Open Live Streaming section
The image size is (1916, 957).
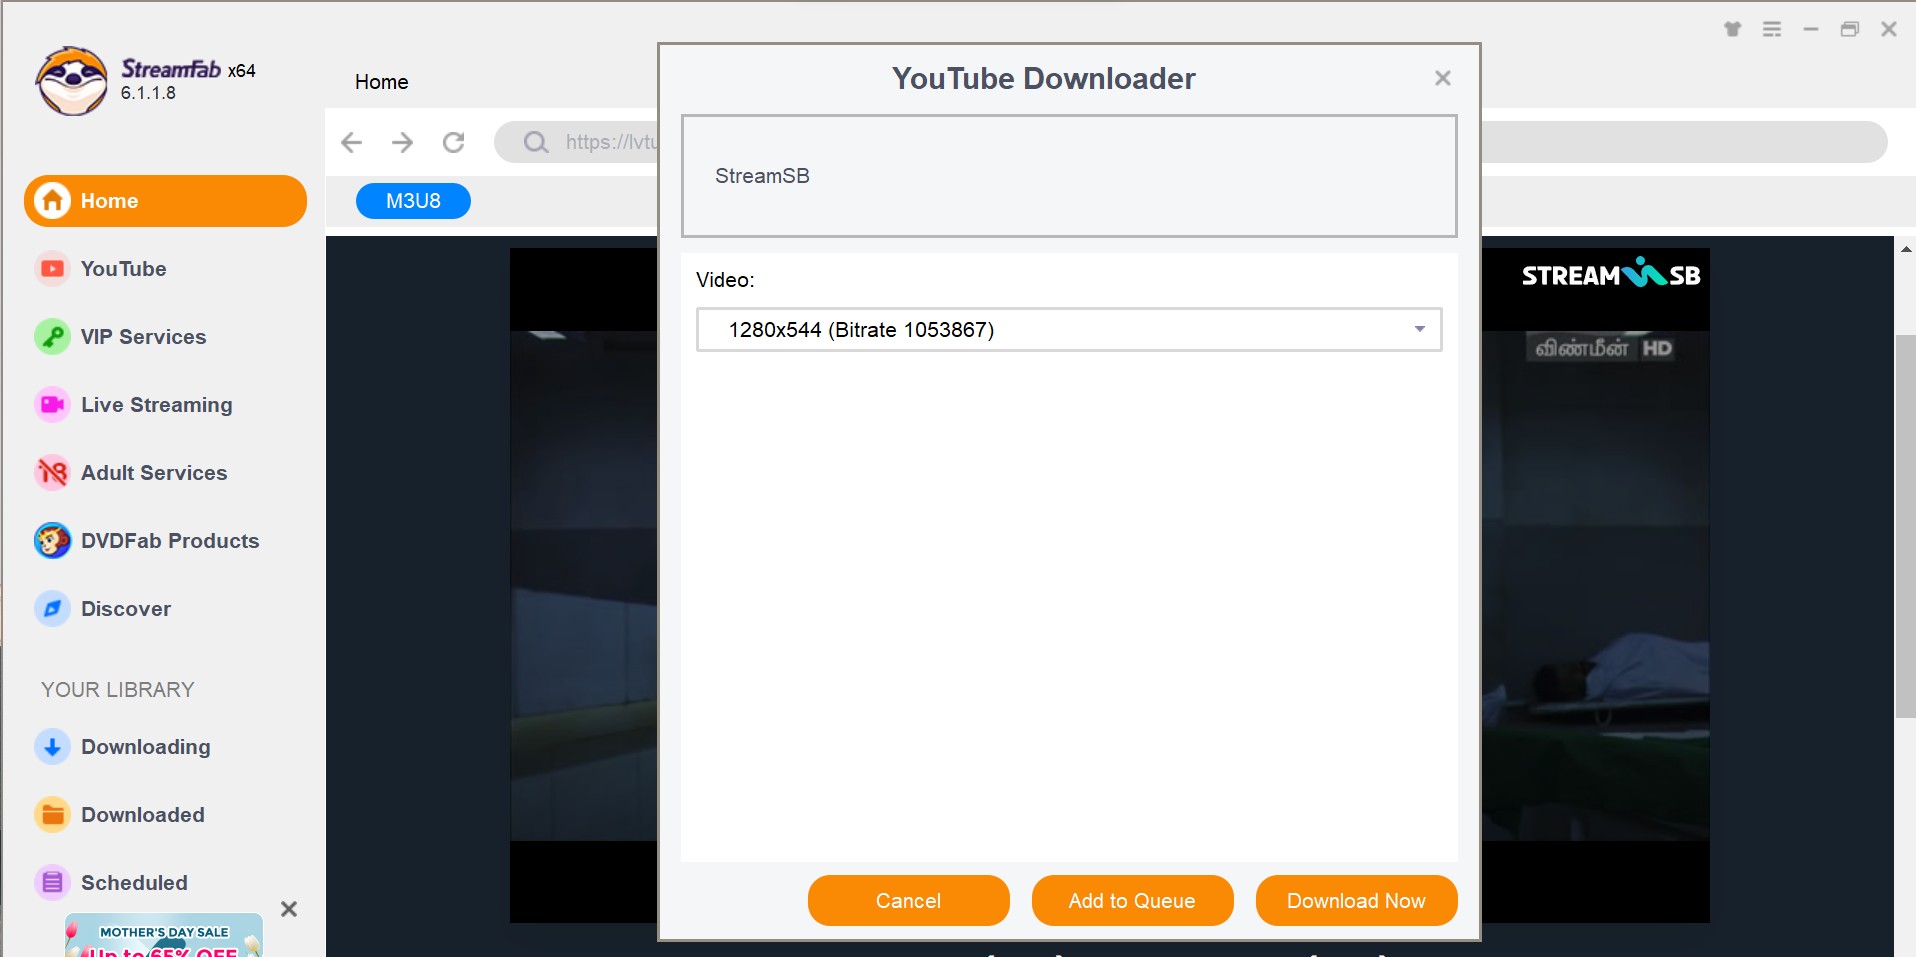(156, 405)
